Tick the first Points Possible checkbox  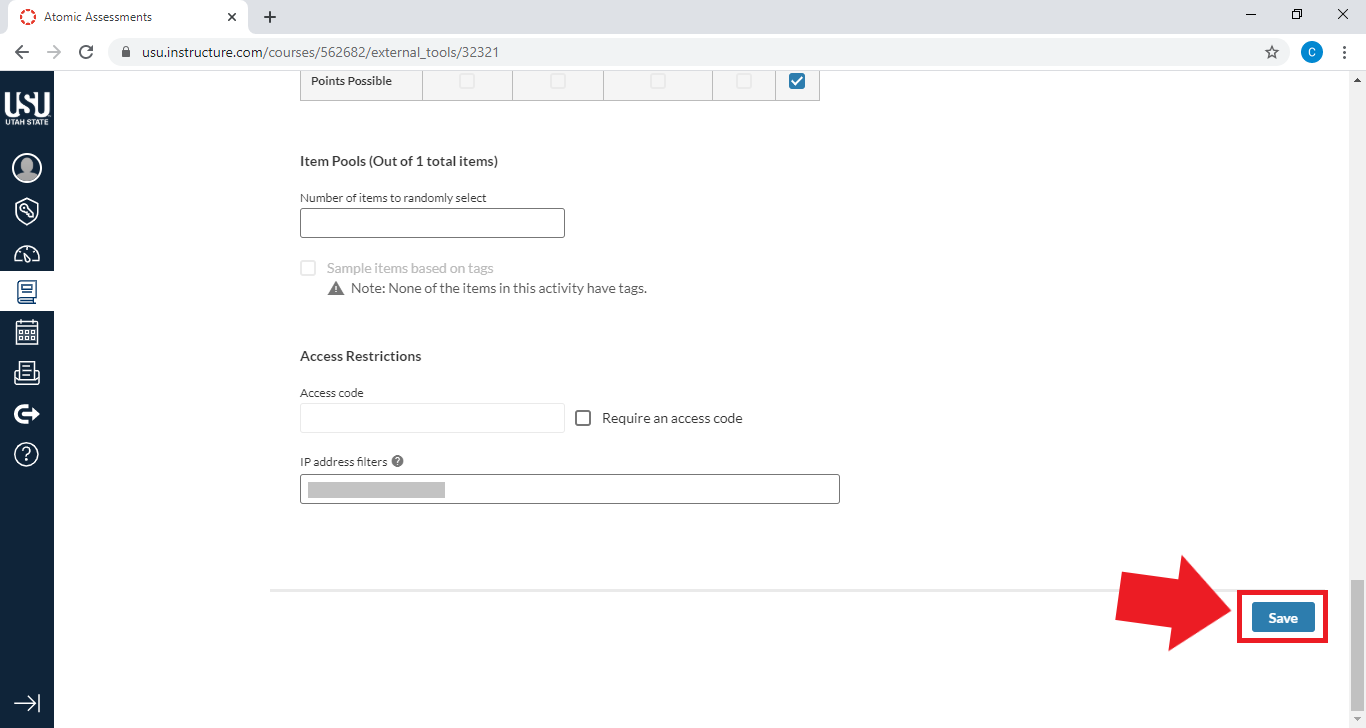coord(467,82)
